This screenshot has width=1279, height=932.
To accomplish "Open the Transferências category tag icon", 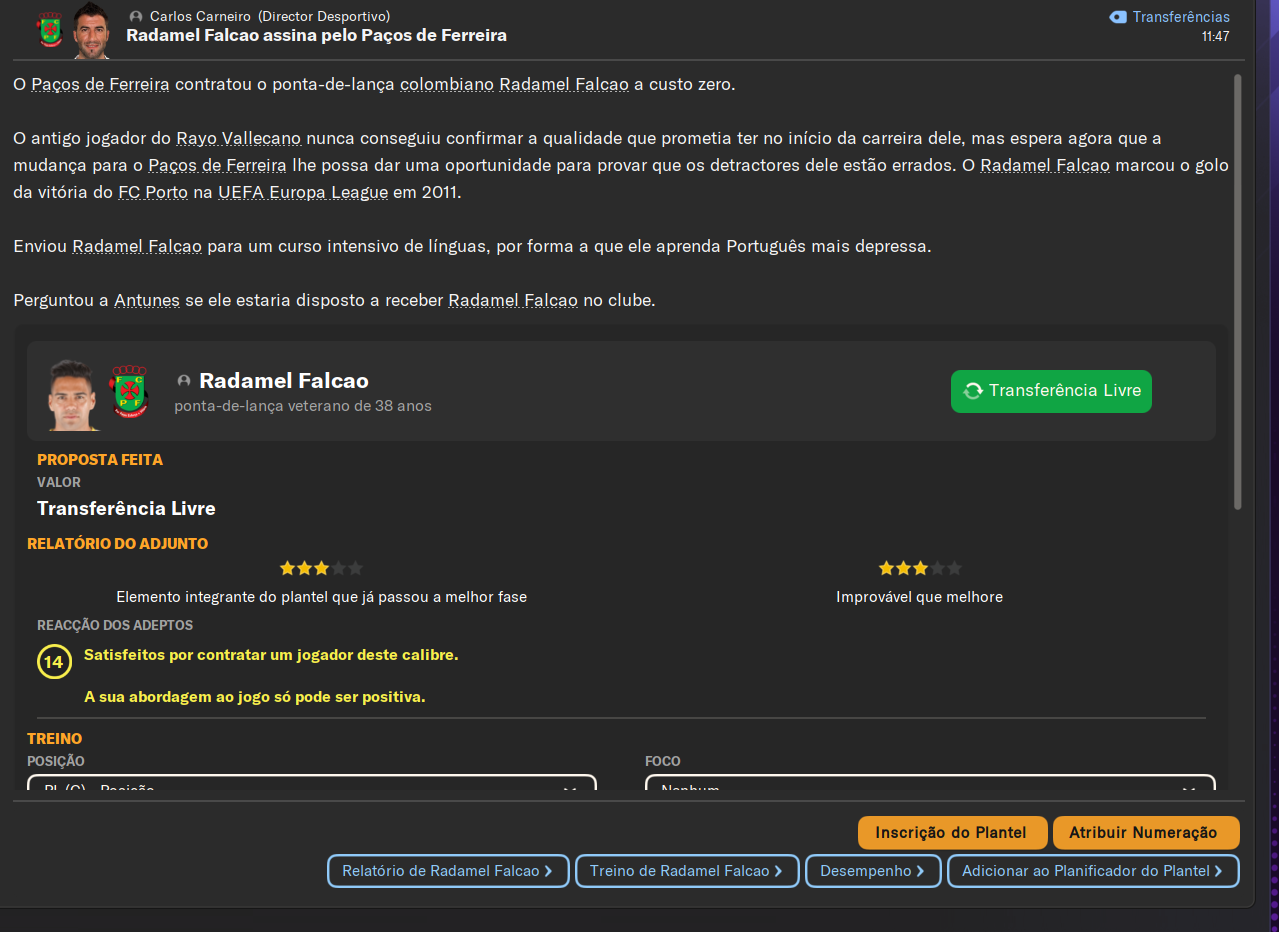I will pos(1118,17).
